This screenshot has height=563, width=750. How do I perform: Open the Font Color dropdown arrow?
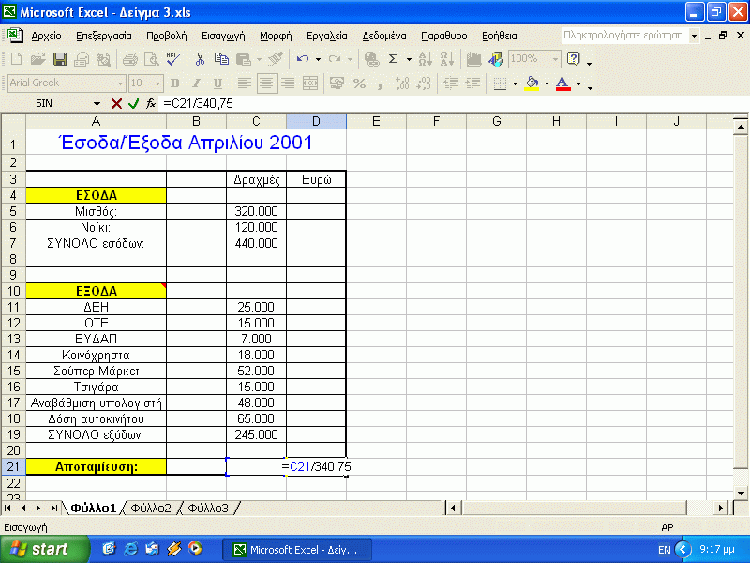click(578, 84)
